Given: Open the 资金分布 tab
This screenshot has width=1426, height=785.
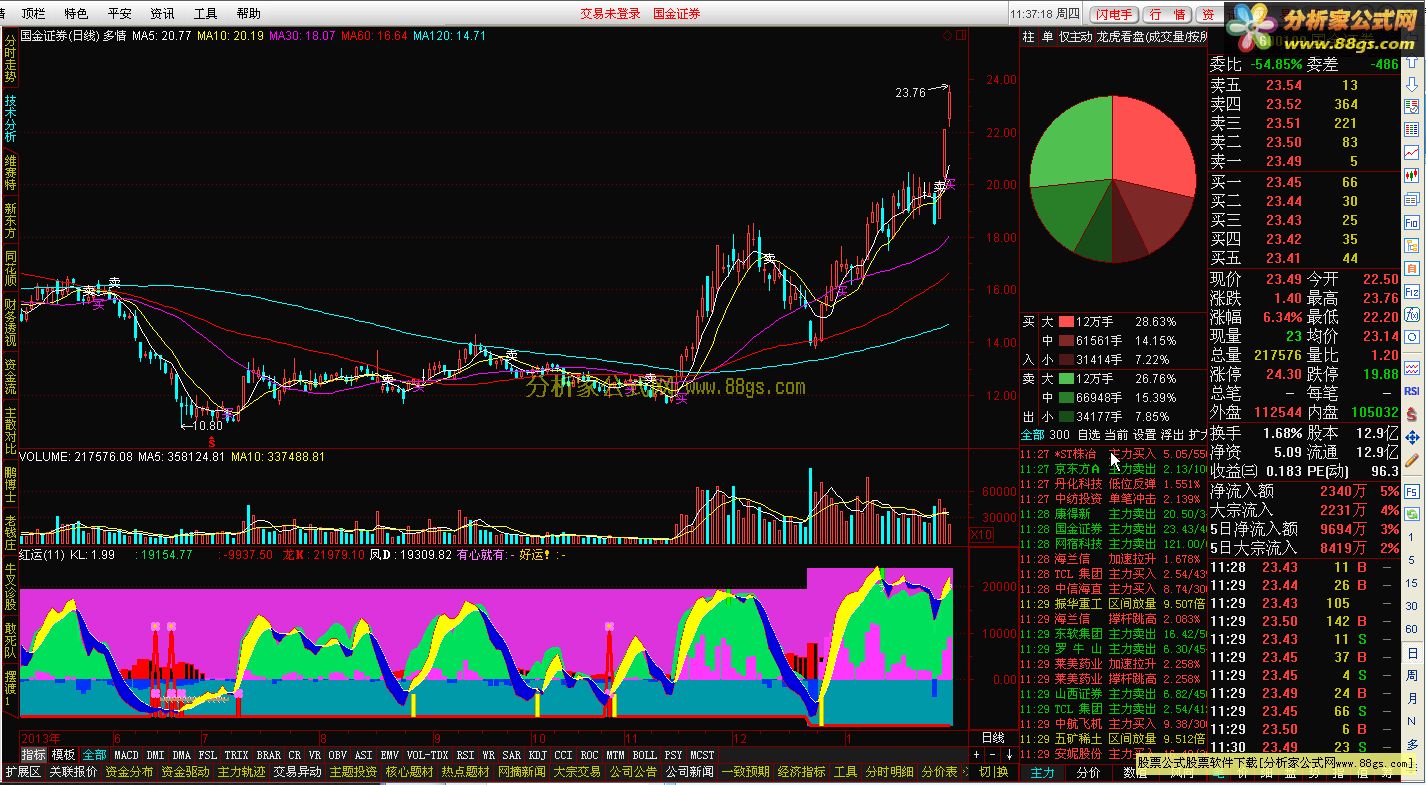Looking at the screenshot, I should click(x=129, y=772).
